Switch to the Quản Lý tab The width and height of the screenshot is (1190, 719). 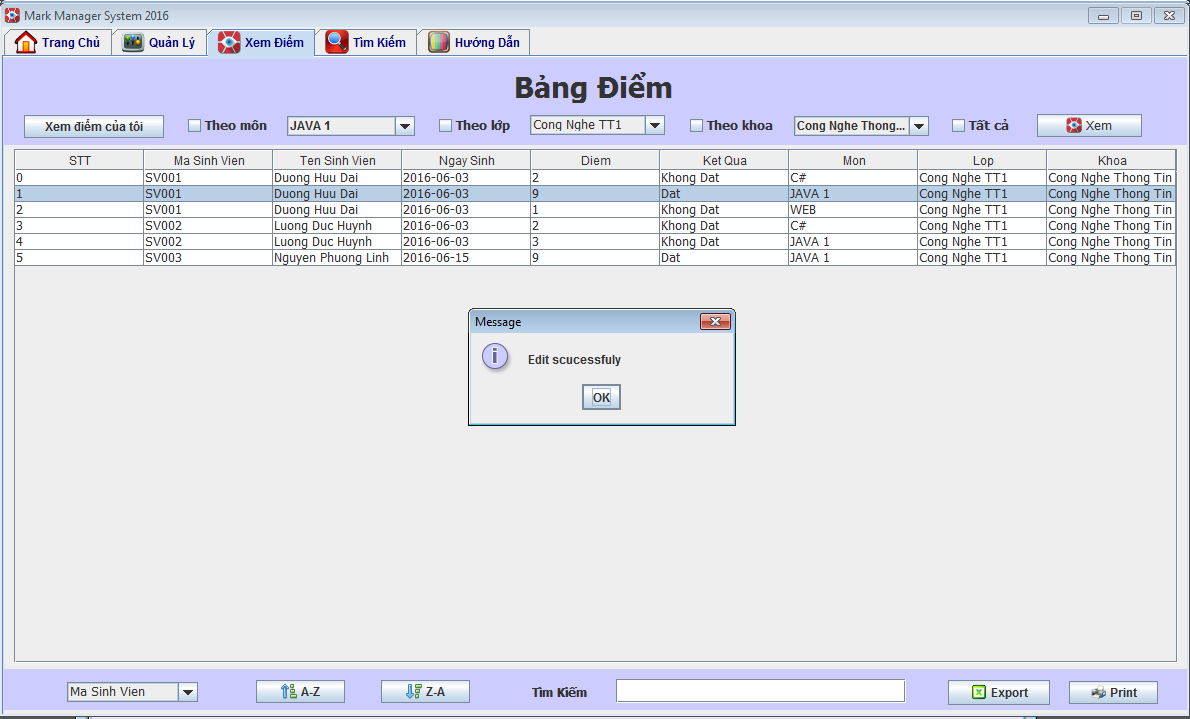coord(159,42)
